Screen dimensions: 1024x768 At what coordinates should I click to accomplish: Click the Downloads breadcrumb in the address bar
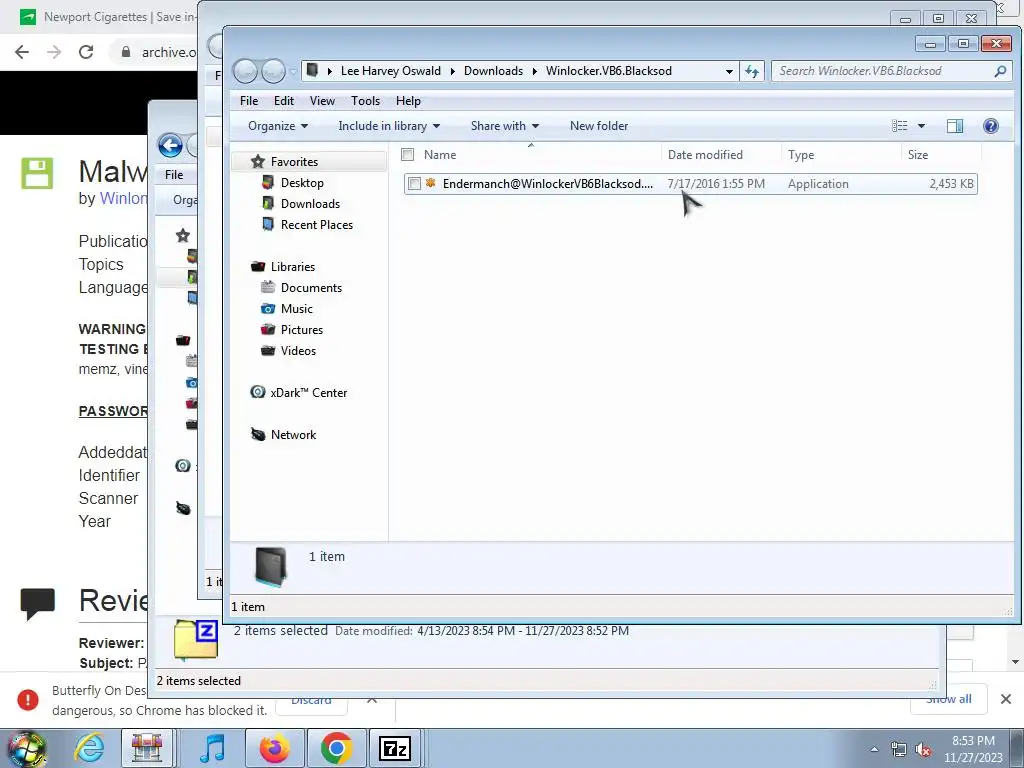tap(493, 71)
